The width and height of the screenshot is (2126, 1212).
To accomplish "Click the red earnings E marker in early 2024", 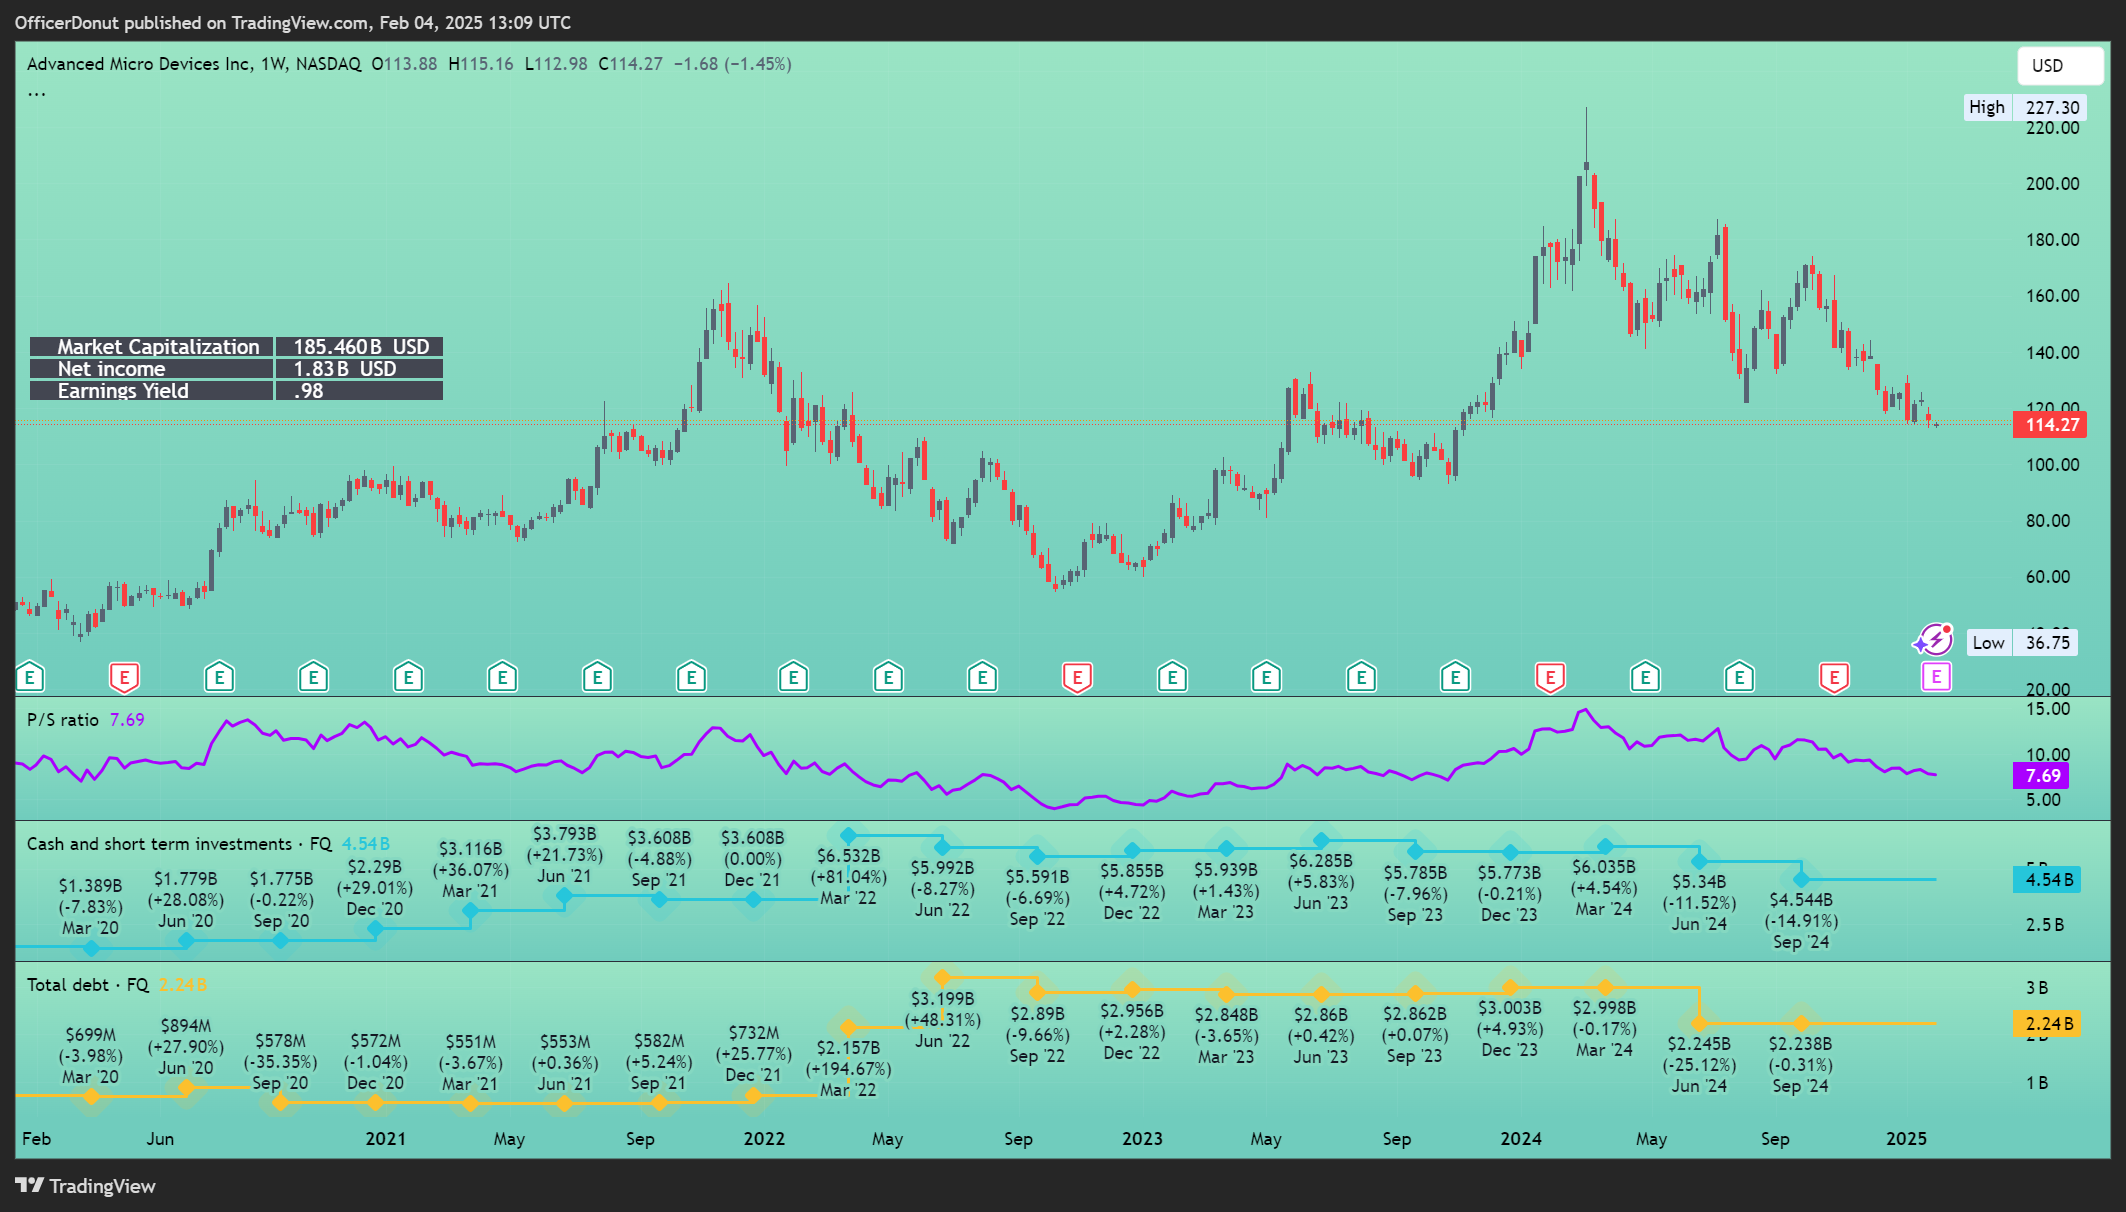I will [1550, 678].
